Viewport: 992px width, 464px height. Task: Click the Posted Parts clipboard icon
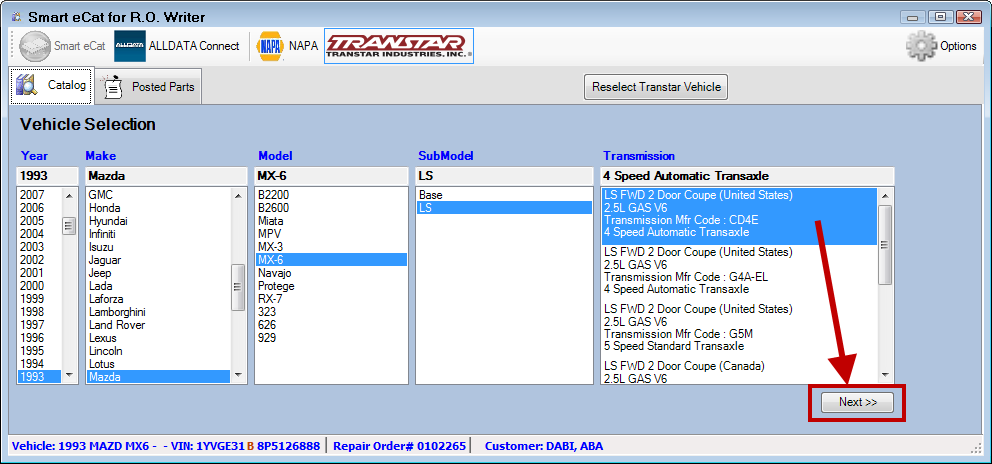click(x=114, y=87)
